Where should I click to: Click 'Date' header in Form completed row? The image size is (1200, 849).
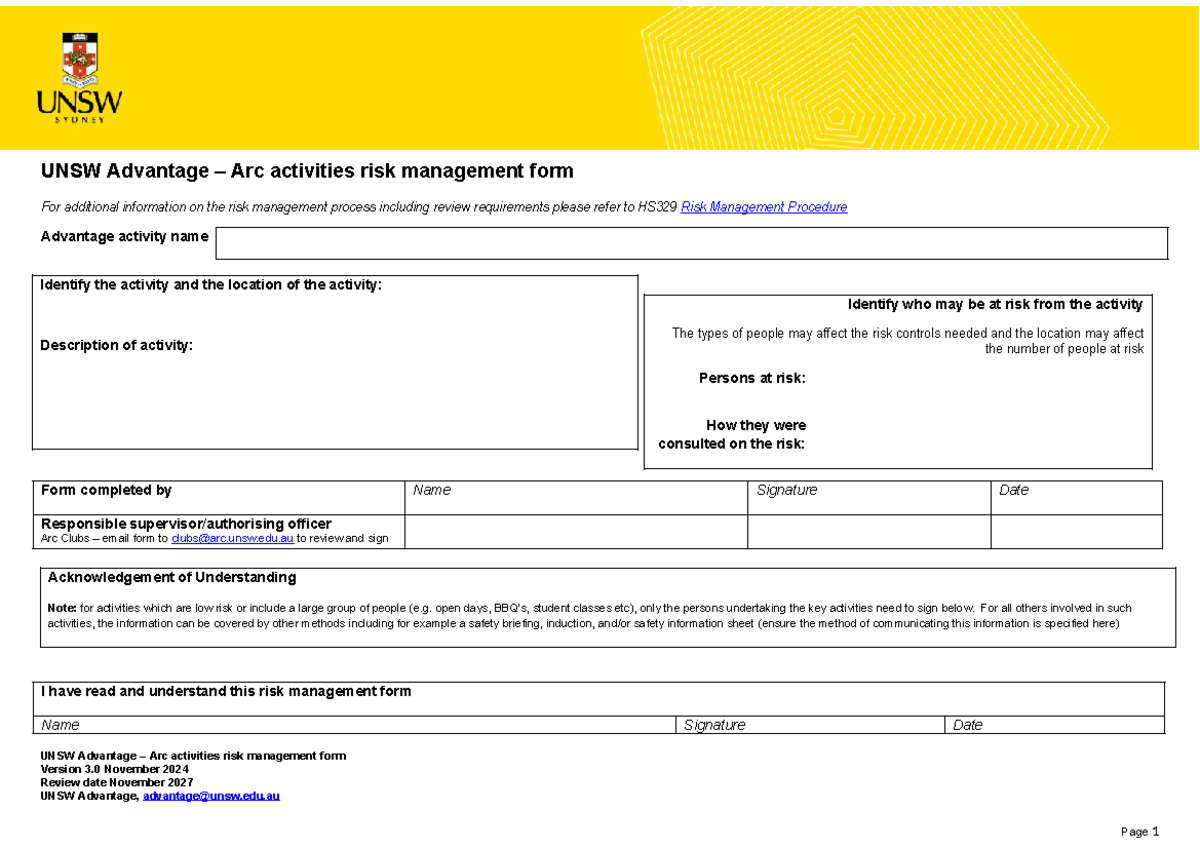point(1014,490)
